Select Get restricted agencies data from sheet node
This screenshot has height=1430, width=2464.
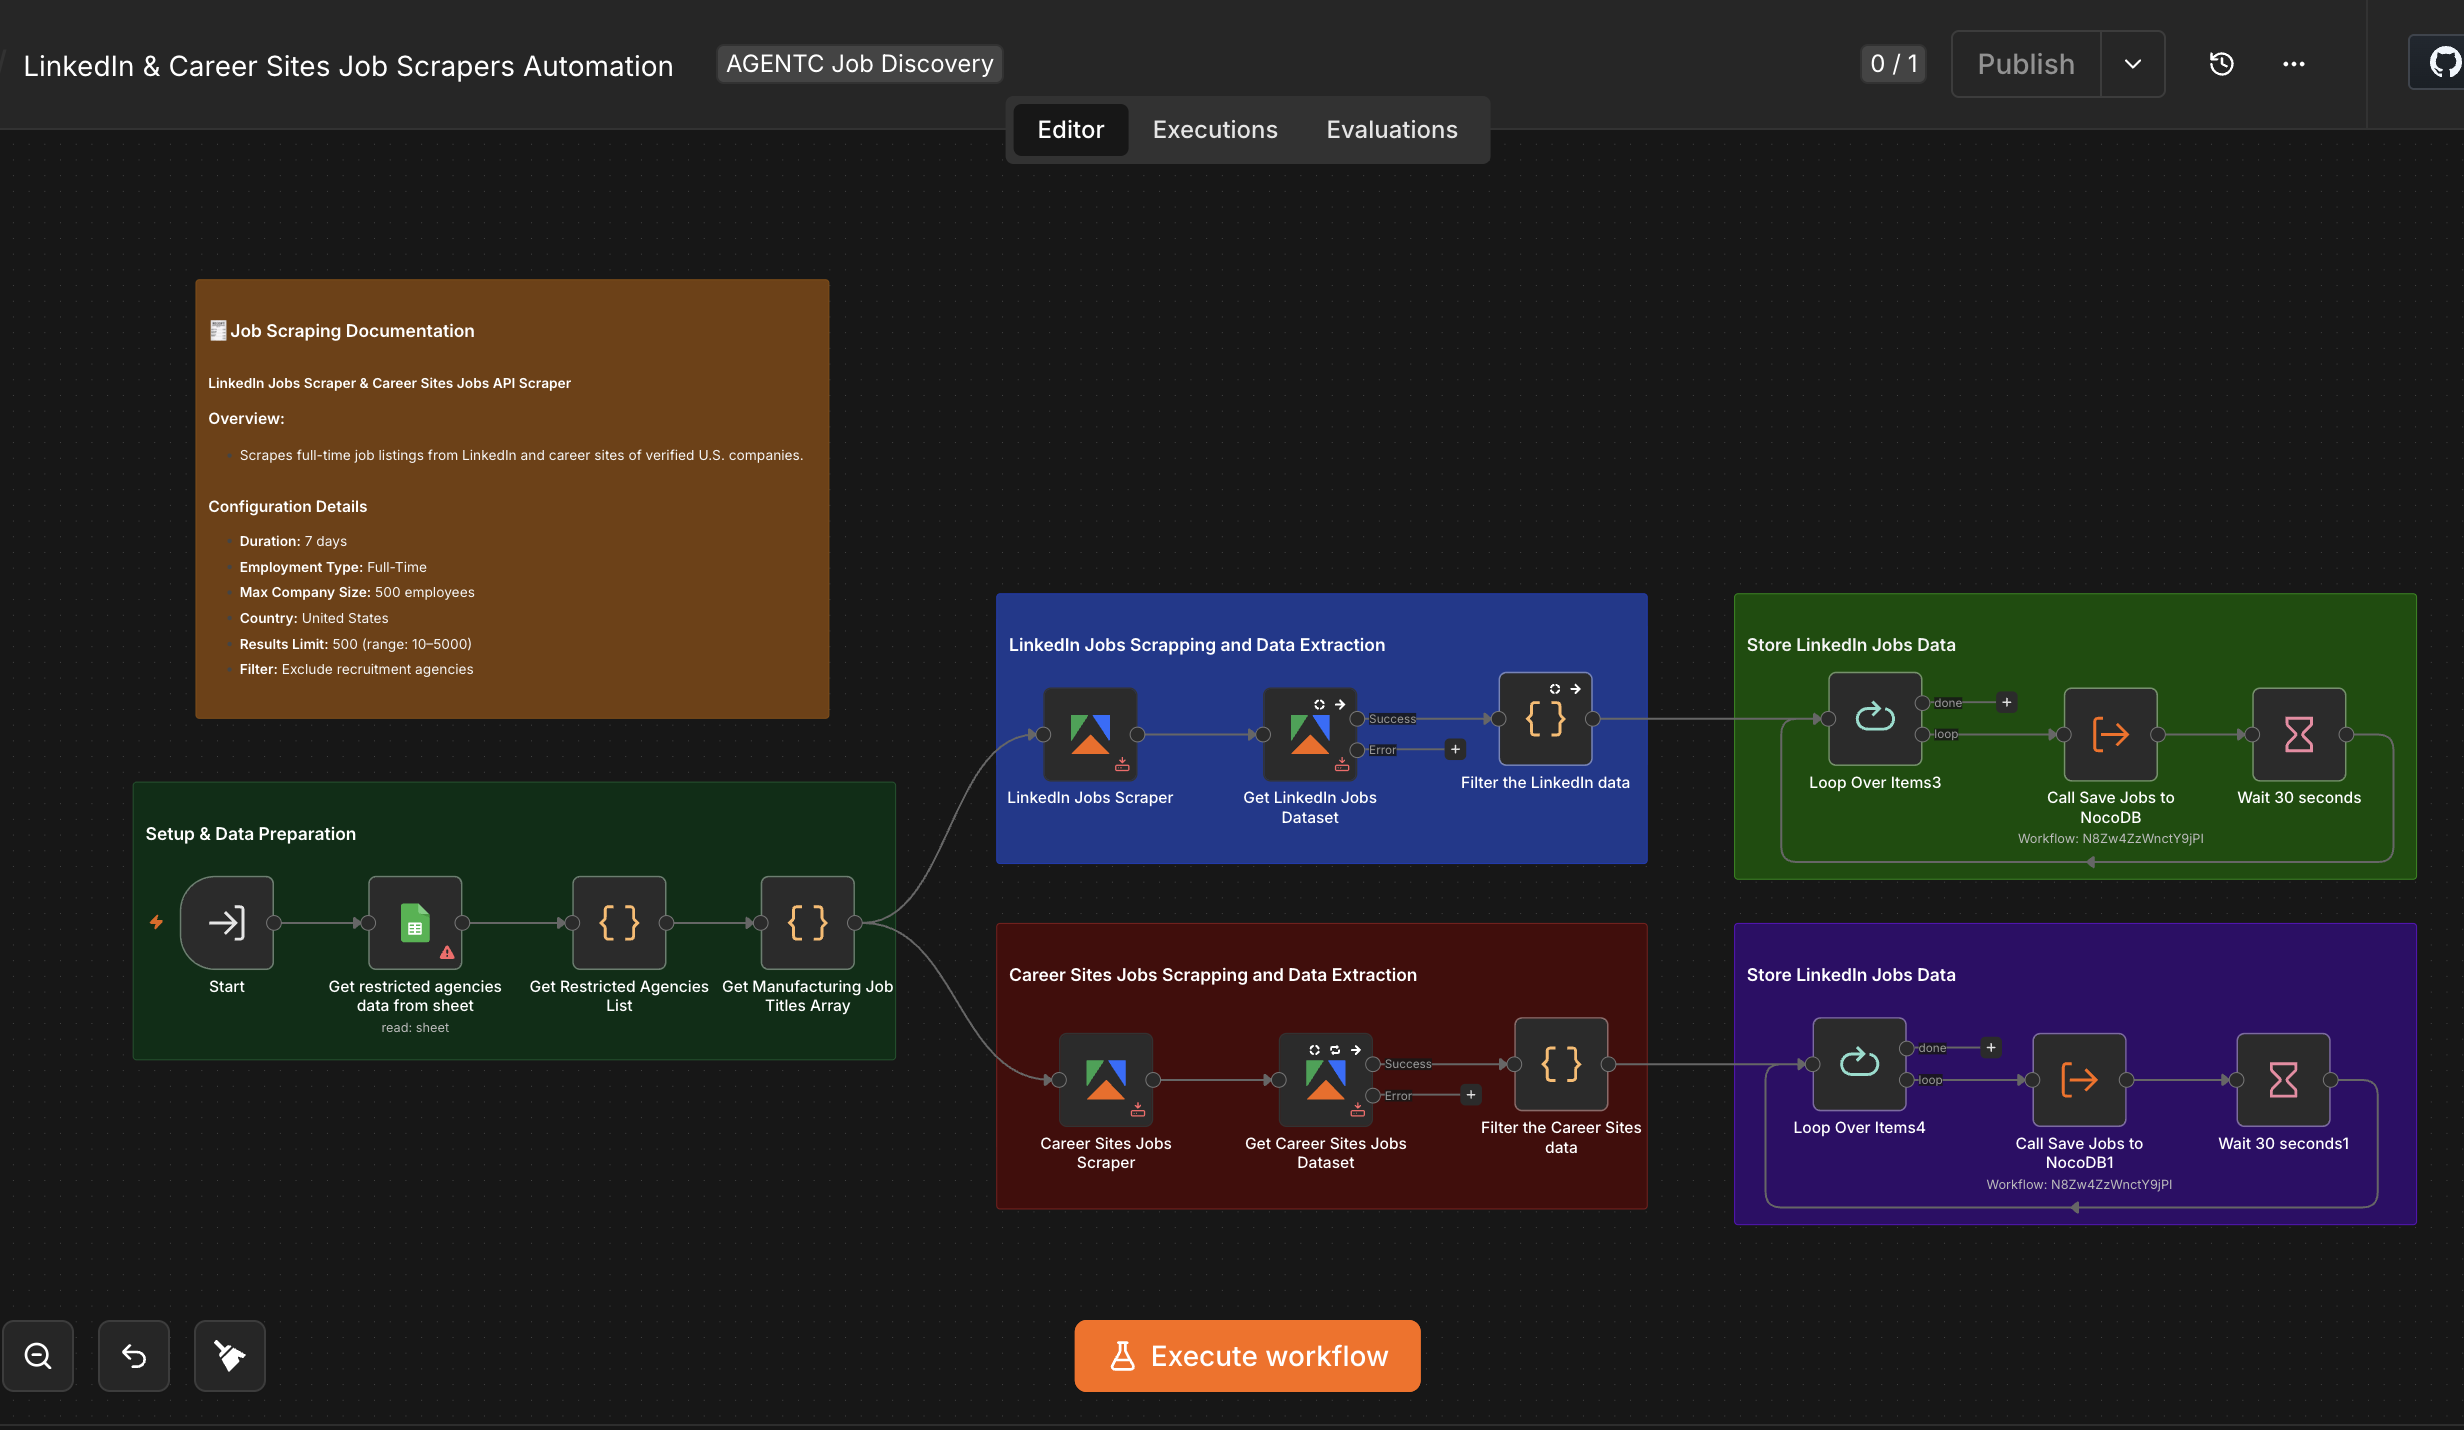(415, 922)
